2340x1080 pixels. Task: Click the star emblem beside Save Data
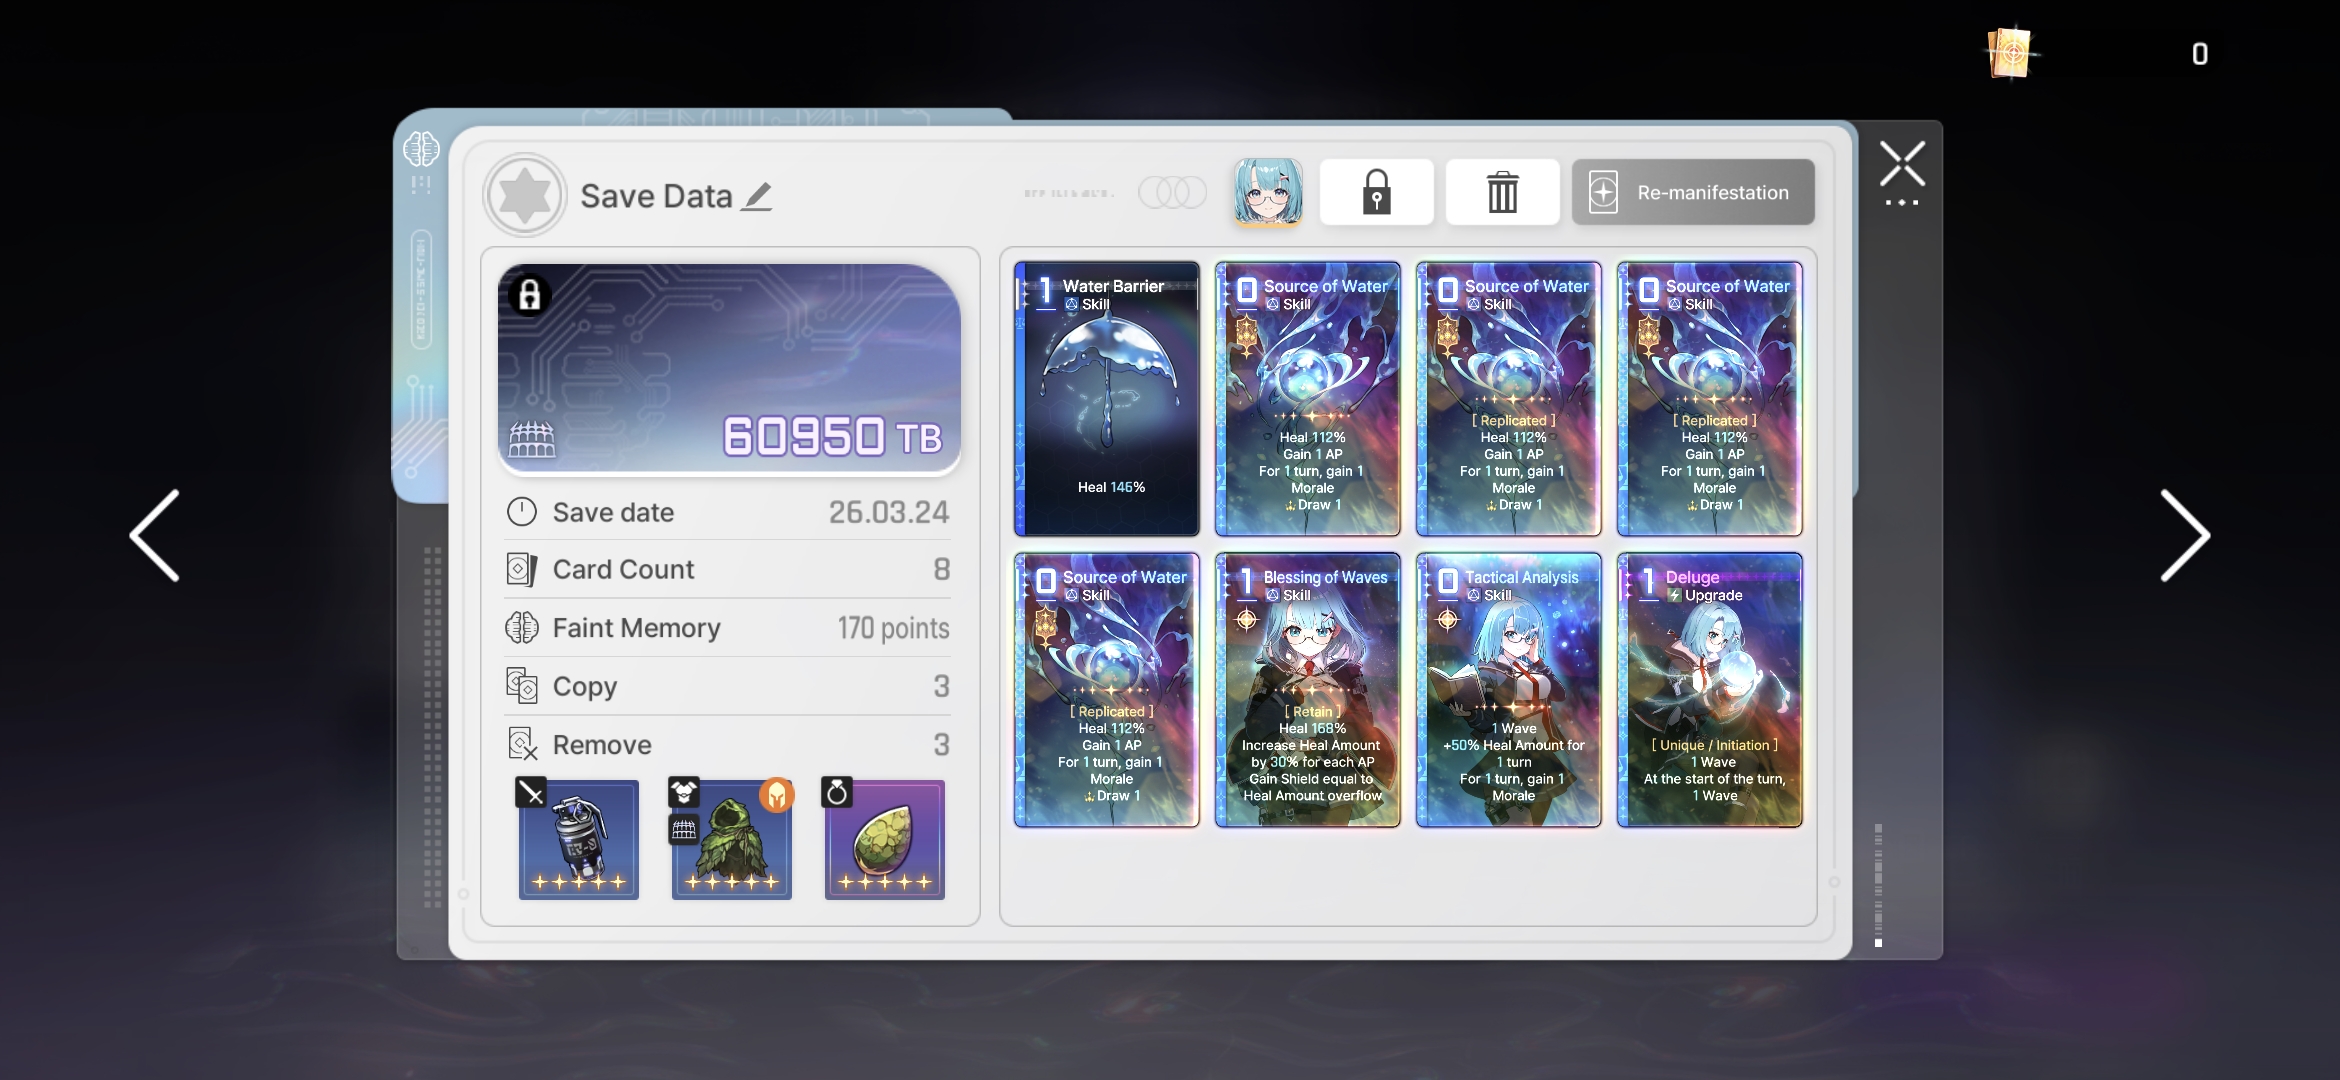(x=525, y=195)
